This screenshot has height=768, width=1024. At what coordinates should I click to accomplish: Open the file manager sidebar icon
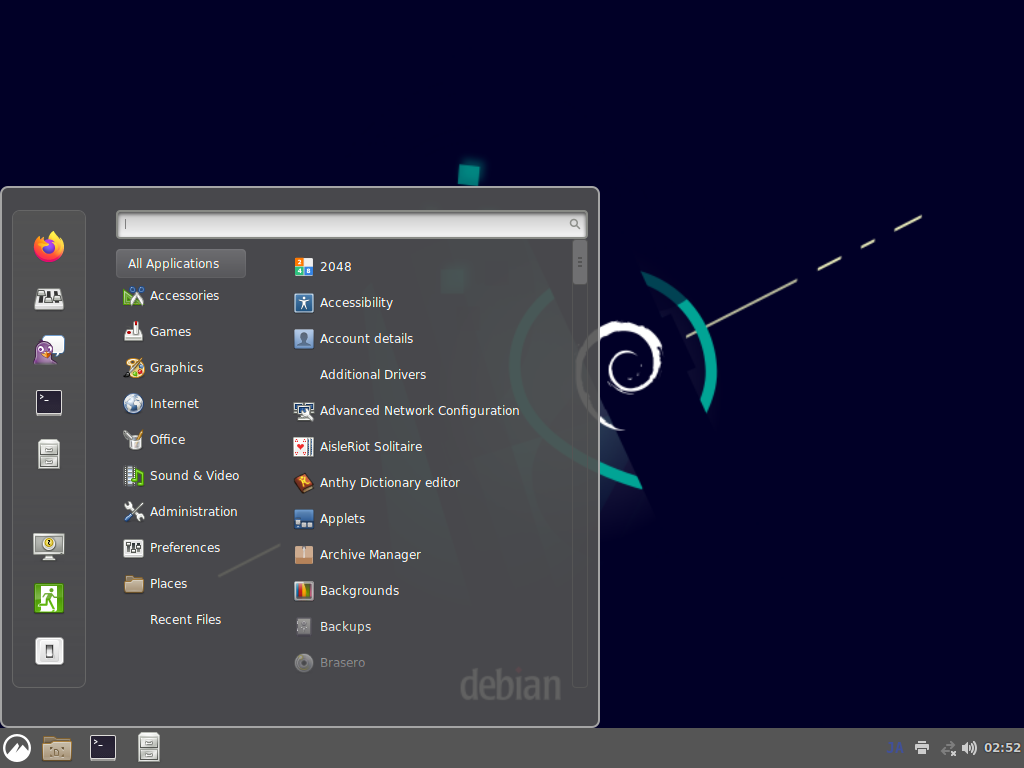pyautogui.click(x=48, y=454)
